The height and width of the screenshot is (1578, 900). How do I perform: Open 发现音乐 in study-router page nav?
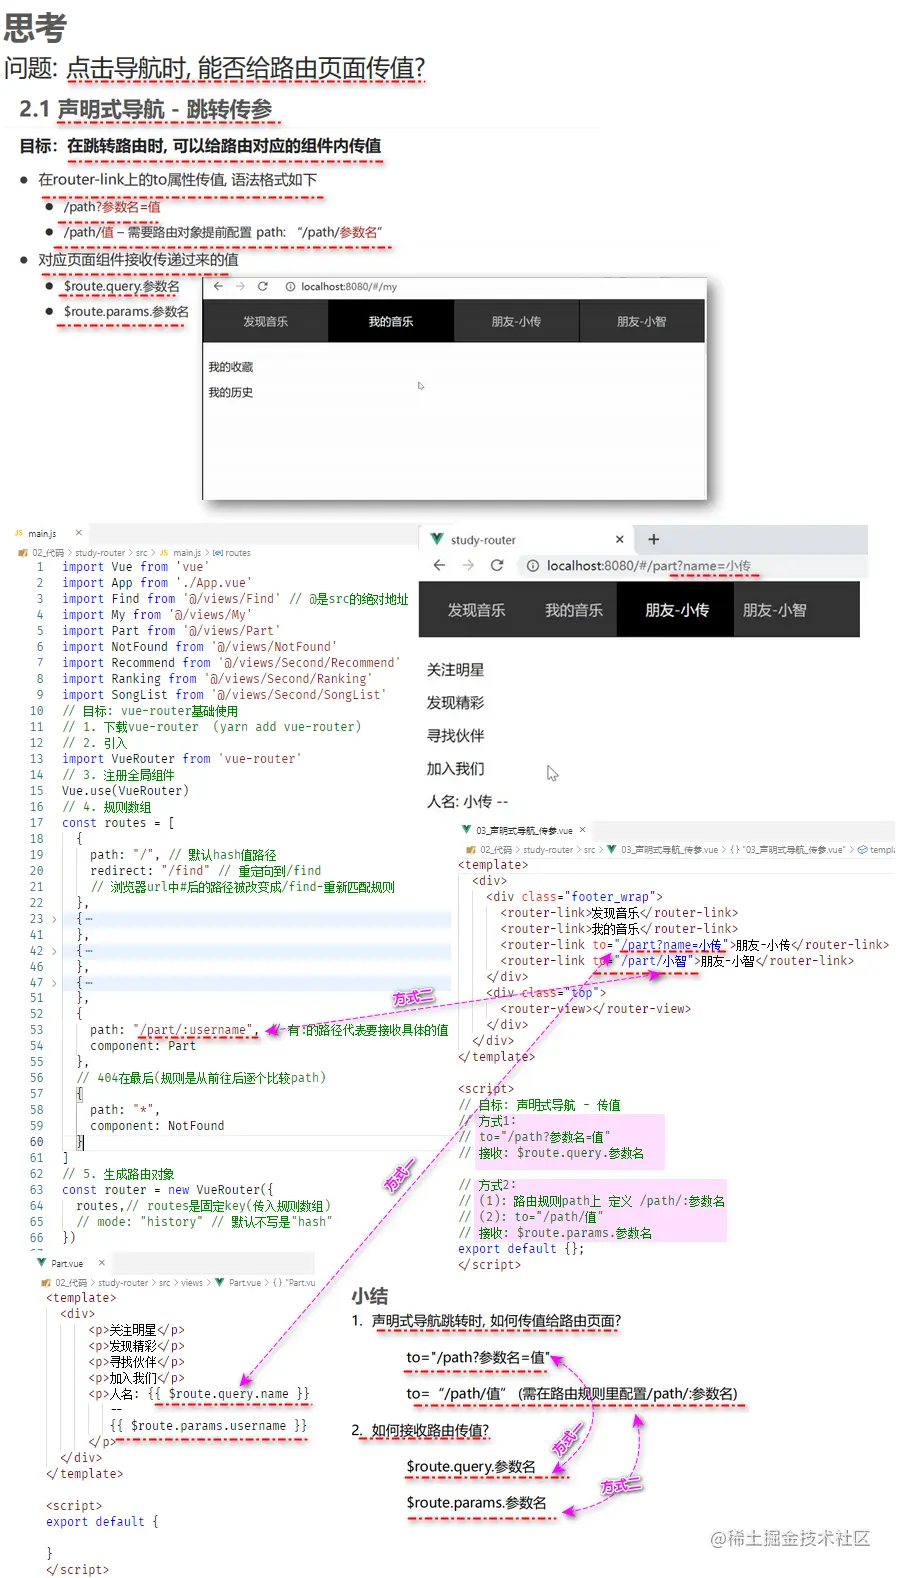tap(476, 610)
